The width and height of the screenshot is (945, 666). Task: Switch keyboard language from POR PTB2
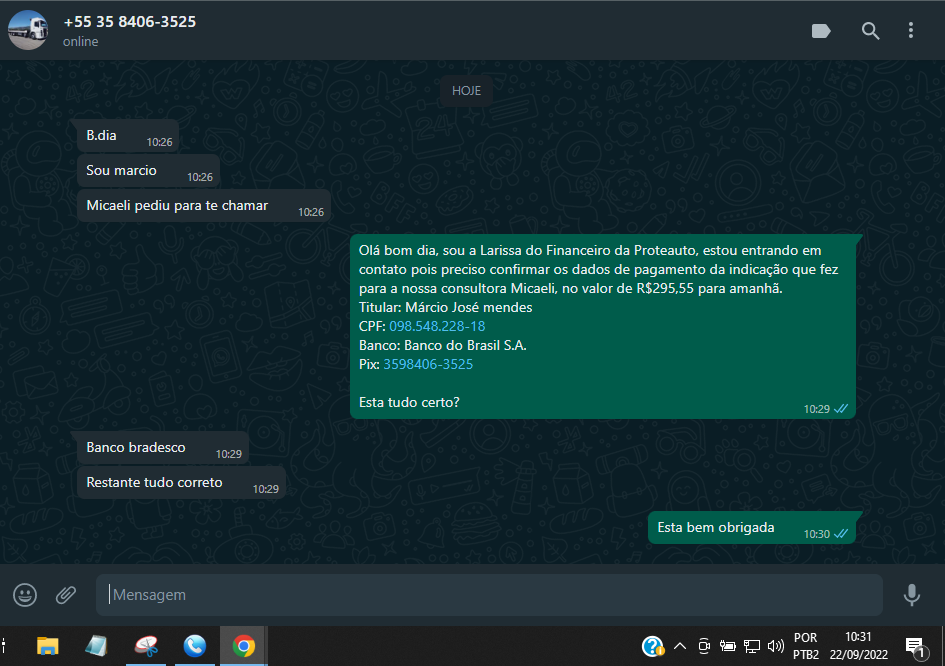[x=805, y=646]
